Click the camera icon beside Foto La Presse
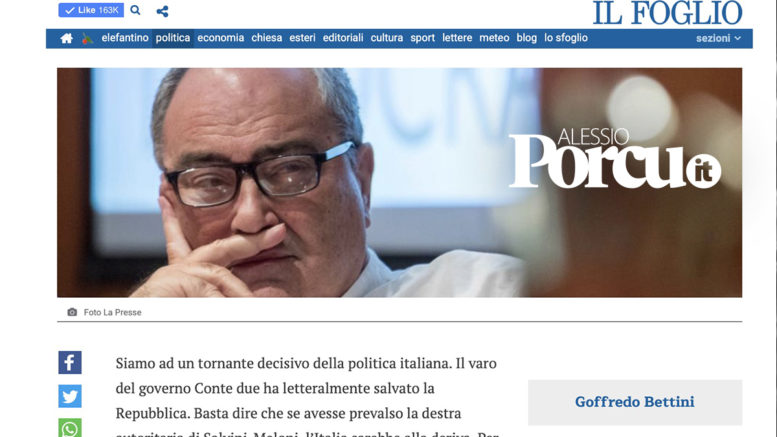Image resolution: width=777 pixels, height=437 pixels. point(72,312)
